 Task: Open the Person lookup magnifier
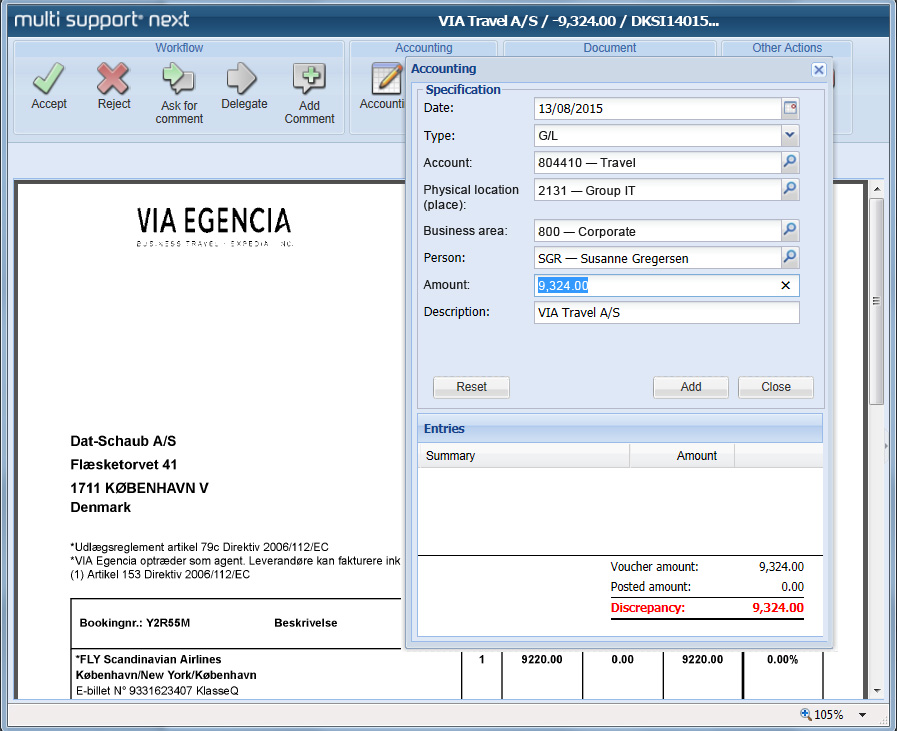click(x=790, y=257)
